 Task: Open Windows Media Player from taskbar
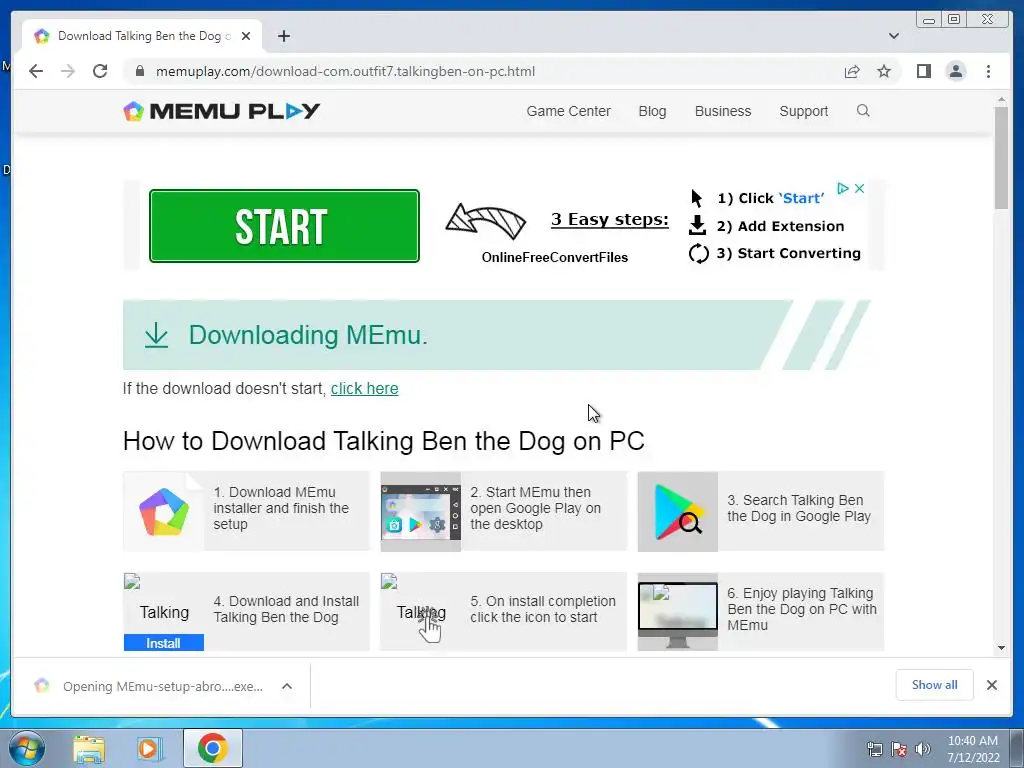149,748
